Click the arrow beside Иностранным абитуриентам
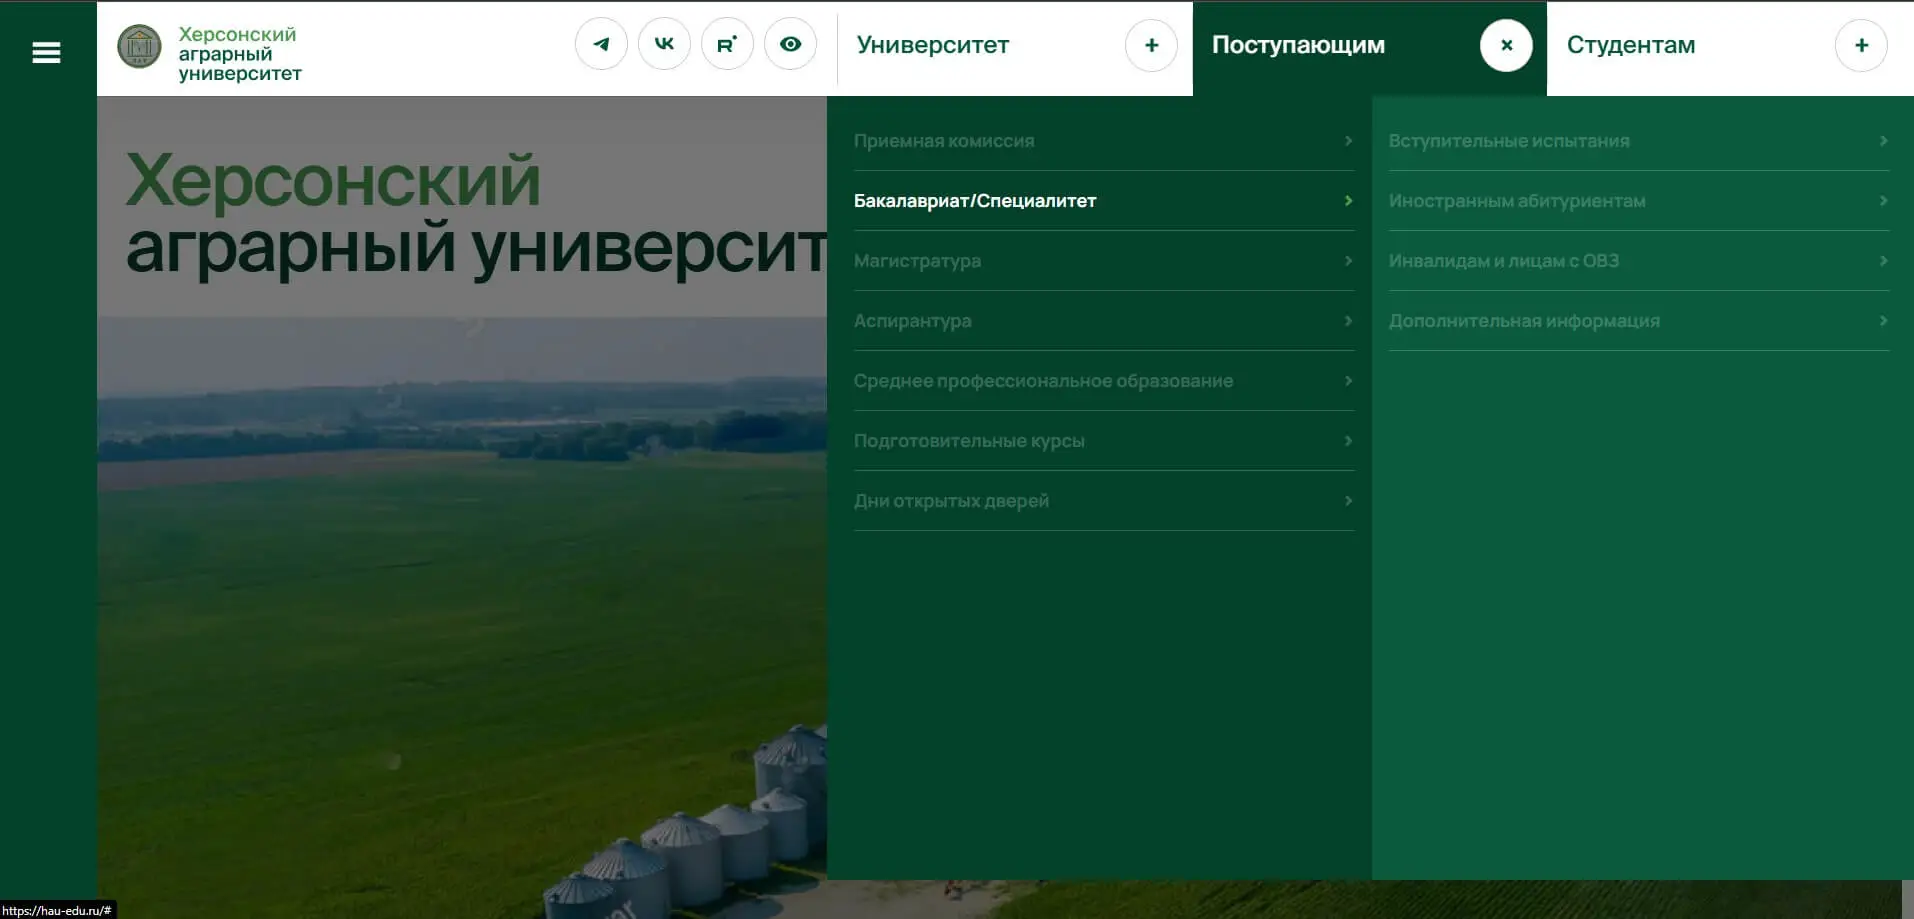Image resolution: width=1914 pixels, height=919 pixels. pyautogui.click(x=1883, y=201)
